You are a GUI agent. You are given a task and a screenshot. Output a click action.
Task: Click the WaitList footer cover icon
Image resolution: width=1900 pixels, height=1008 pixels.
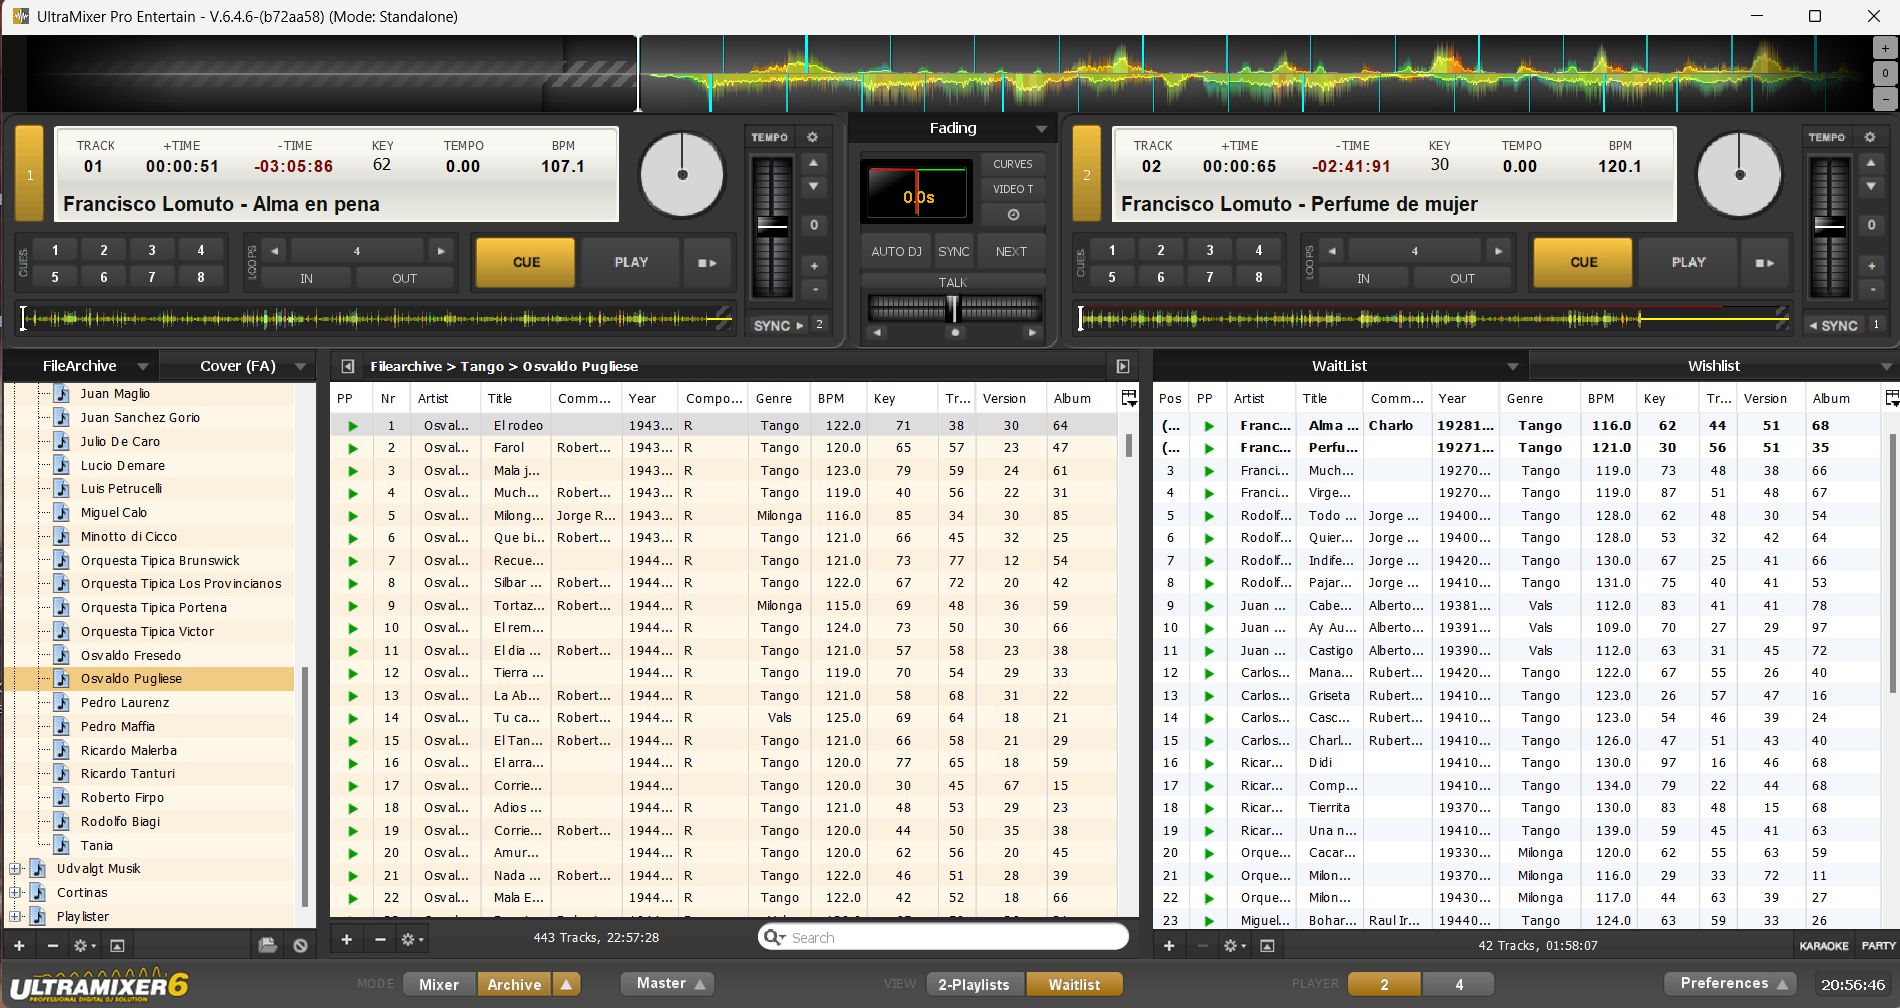coord(1267,945)
